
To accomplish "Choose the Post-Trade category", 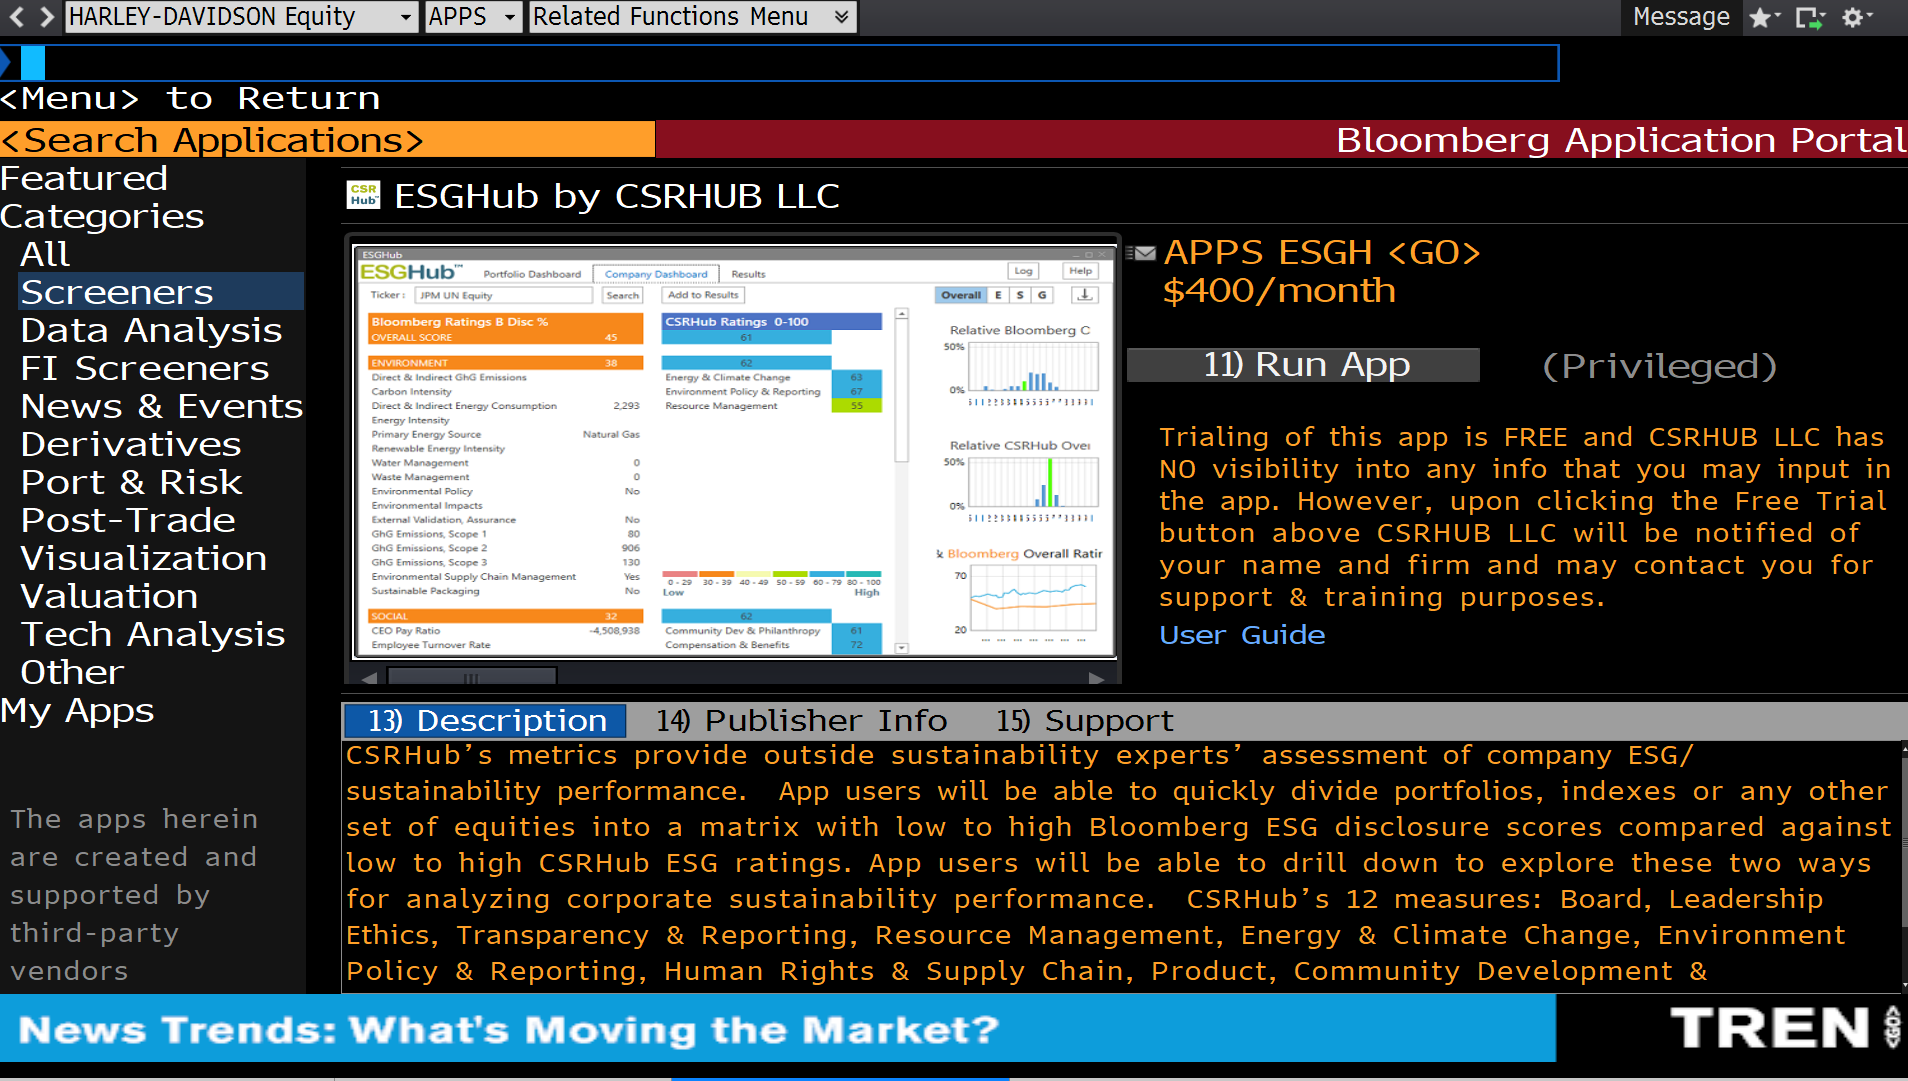I will point(128,520).
